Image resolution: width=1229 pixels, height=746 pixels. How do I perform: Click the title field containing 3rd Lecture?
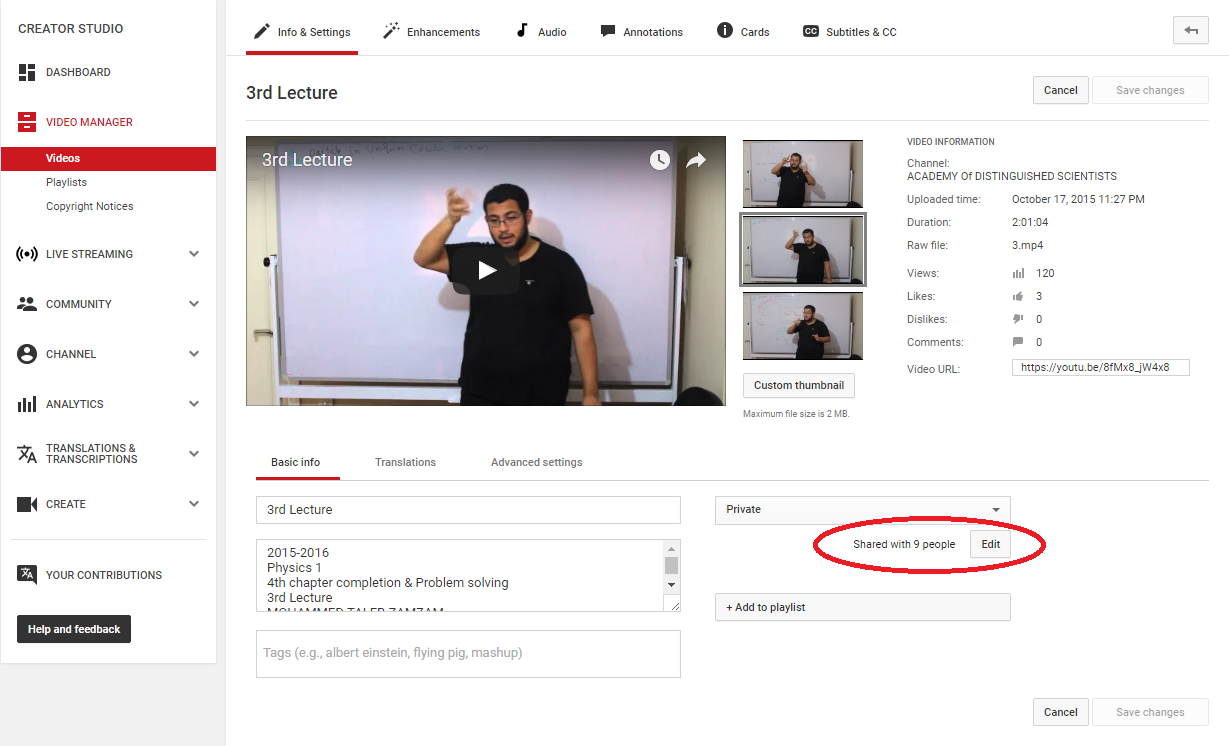[468, 510]
